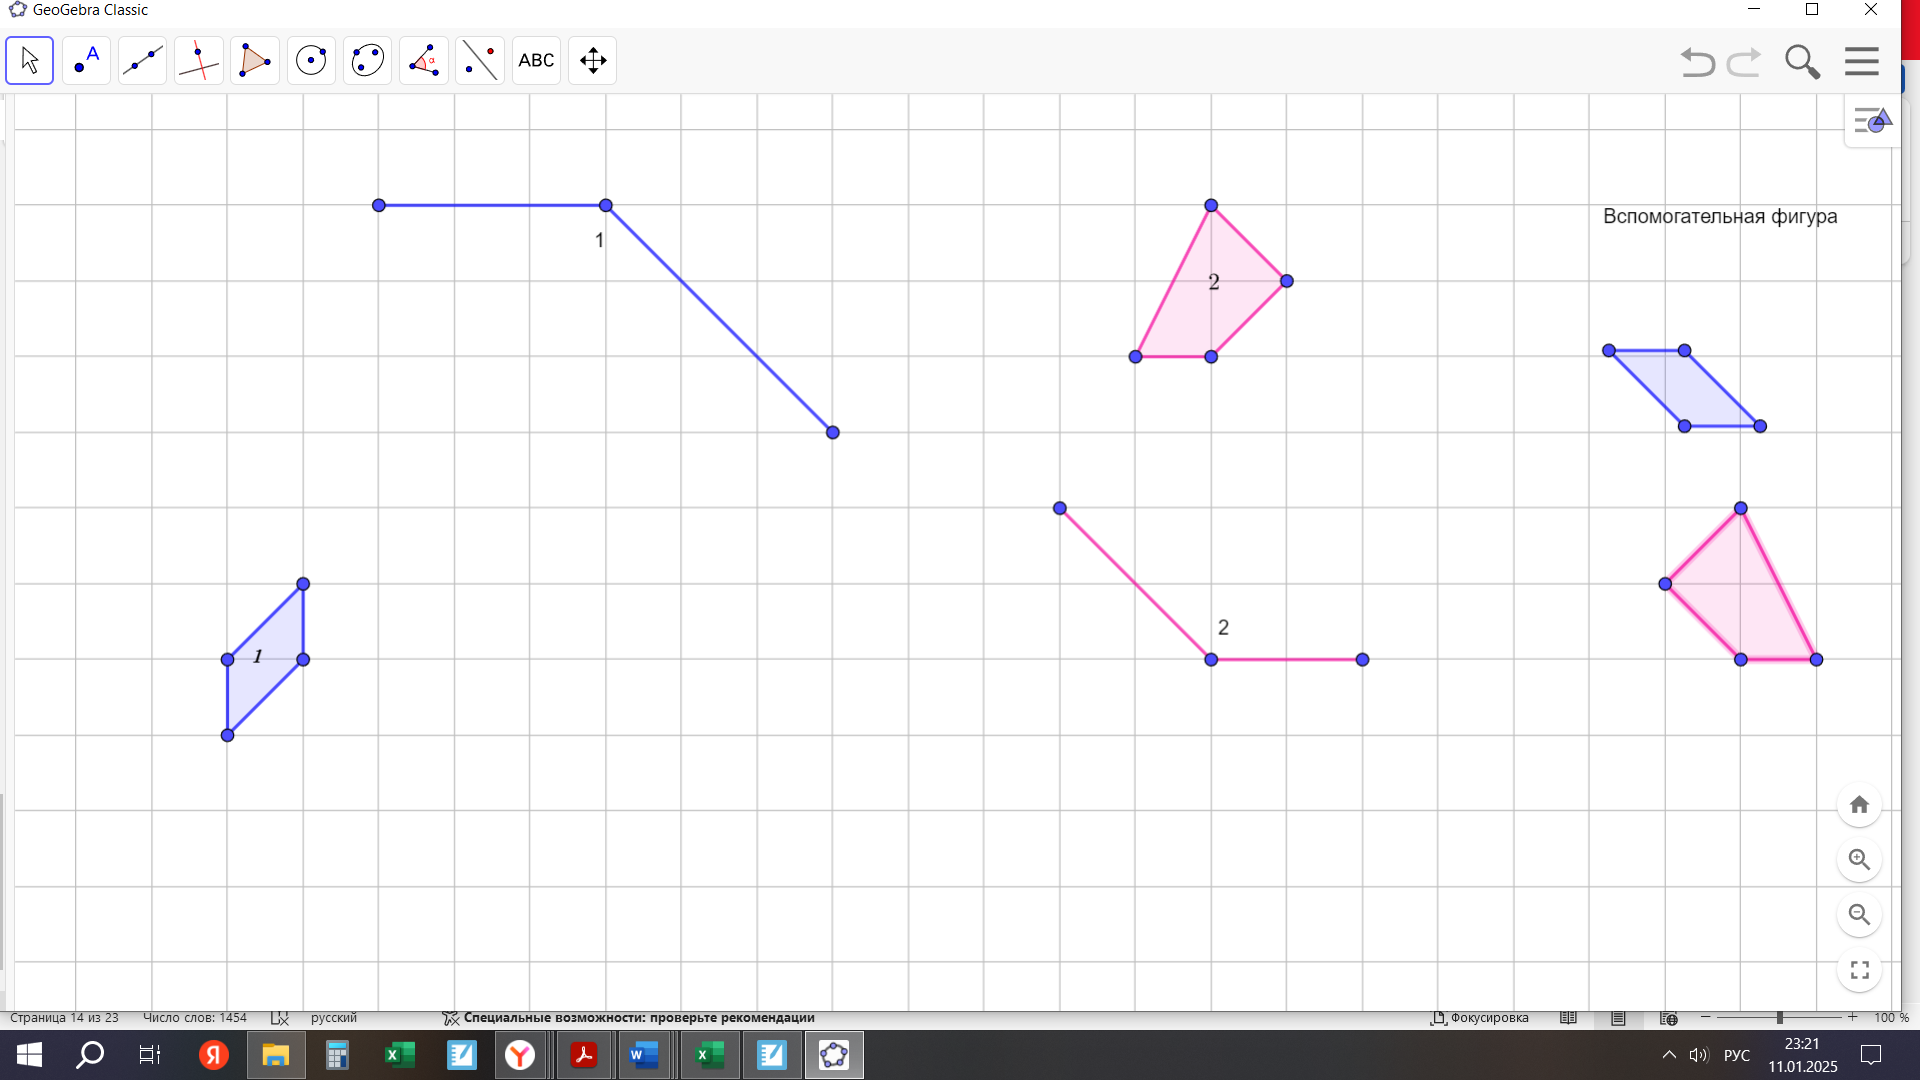Toggle fullscreen mode button
Viewport: 1920px width, 1080px height.
point(1859,970)
